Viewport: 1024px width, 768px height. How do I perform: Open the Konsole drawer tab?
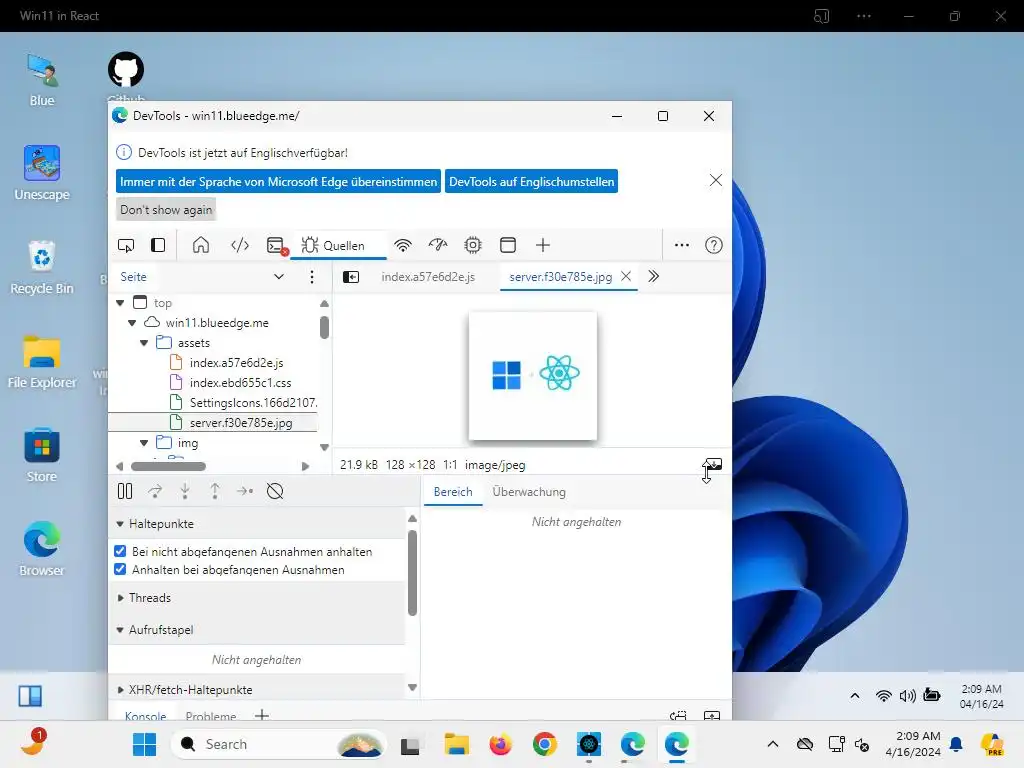click(145, 716)
